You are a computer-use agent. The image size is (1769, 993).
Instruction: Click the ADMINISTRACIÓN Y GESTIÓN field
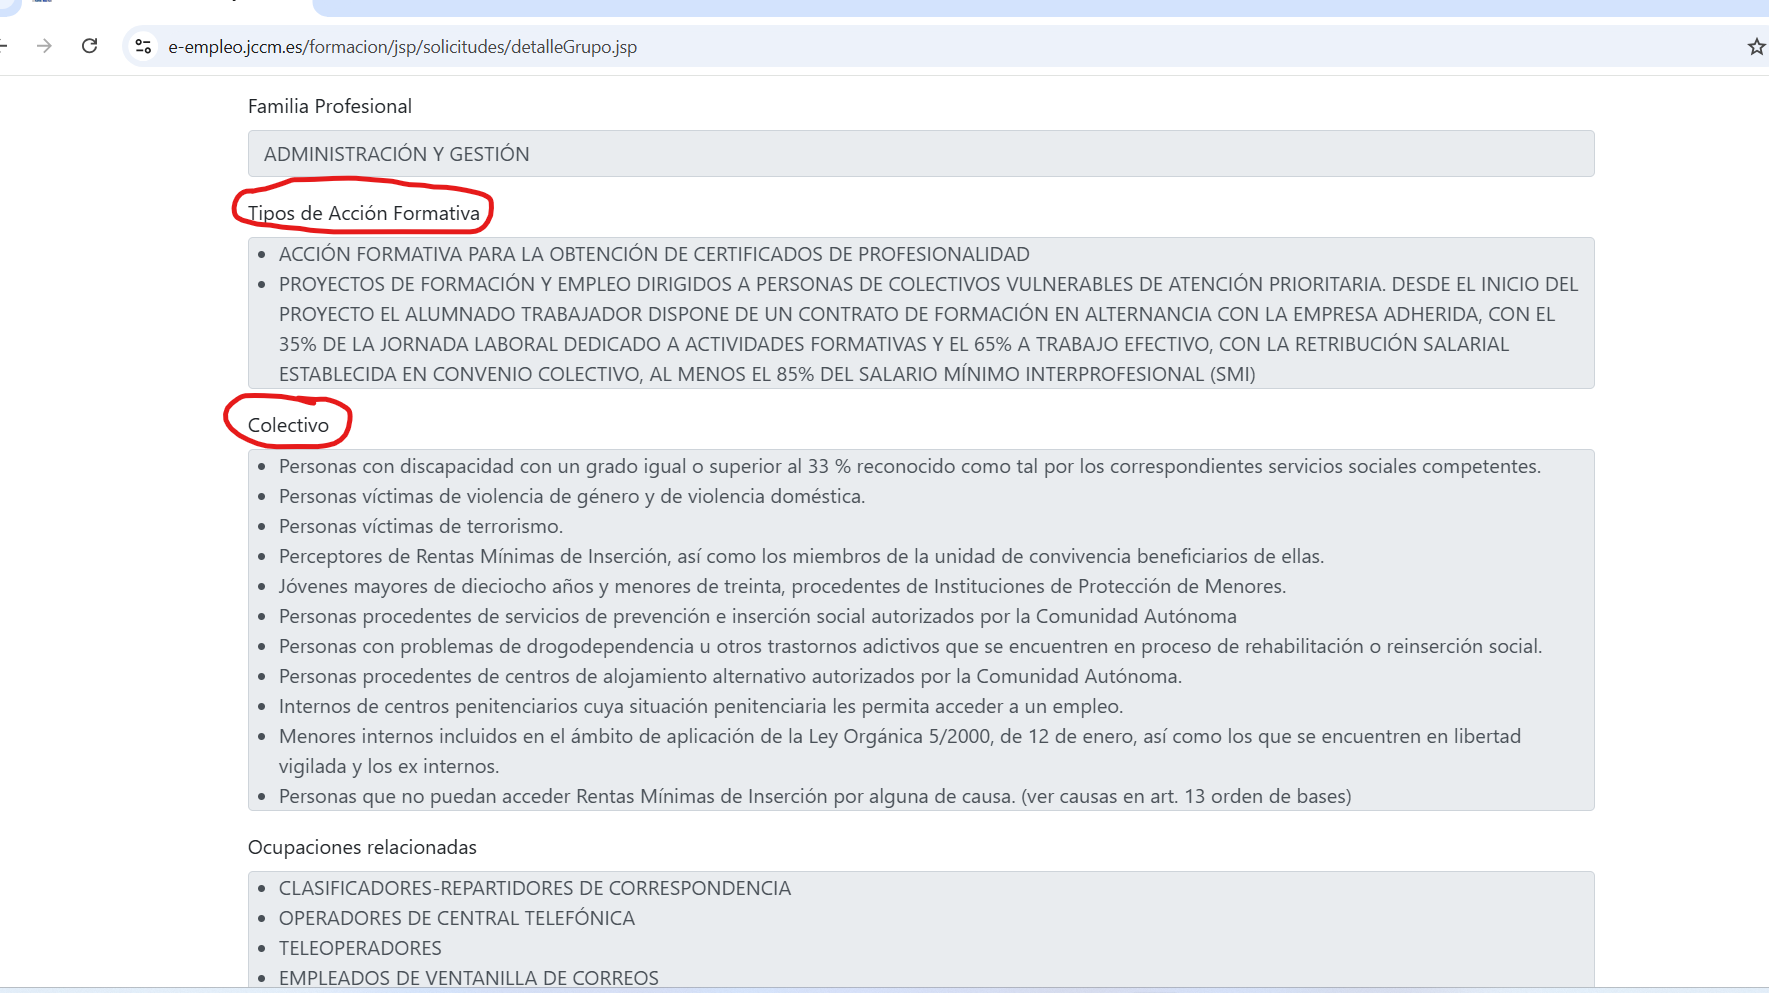[x=921, y=154]
